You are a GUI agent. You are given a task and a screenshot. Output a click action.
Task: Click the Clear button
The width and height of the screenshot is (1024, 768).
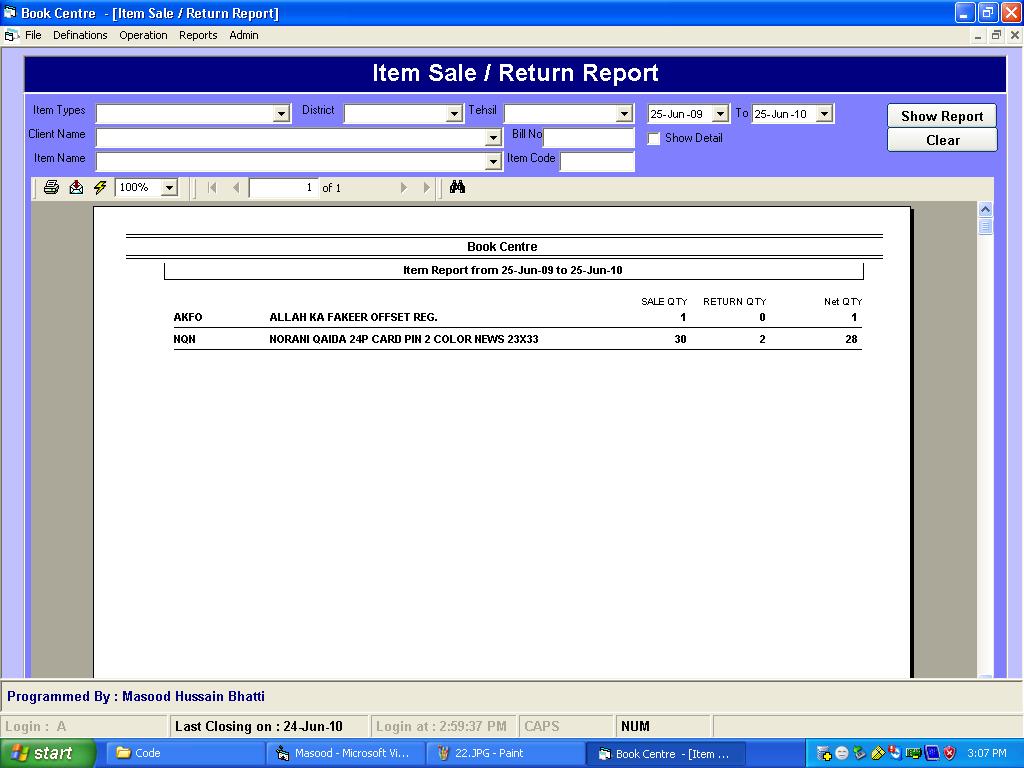(942, 140)
